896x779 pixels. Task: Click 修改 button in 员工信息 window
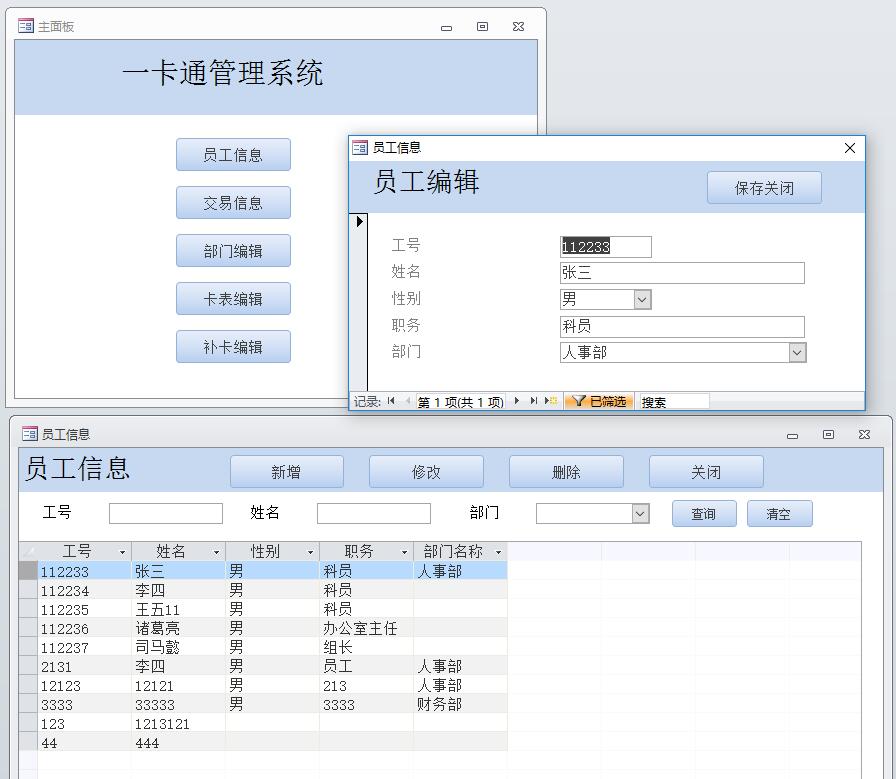point(426,472)
